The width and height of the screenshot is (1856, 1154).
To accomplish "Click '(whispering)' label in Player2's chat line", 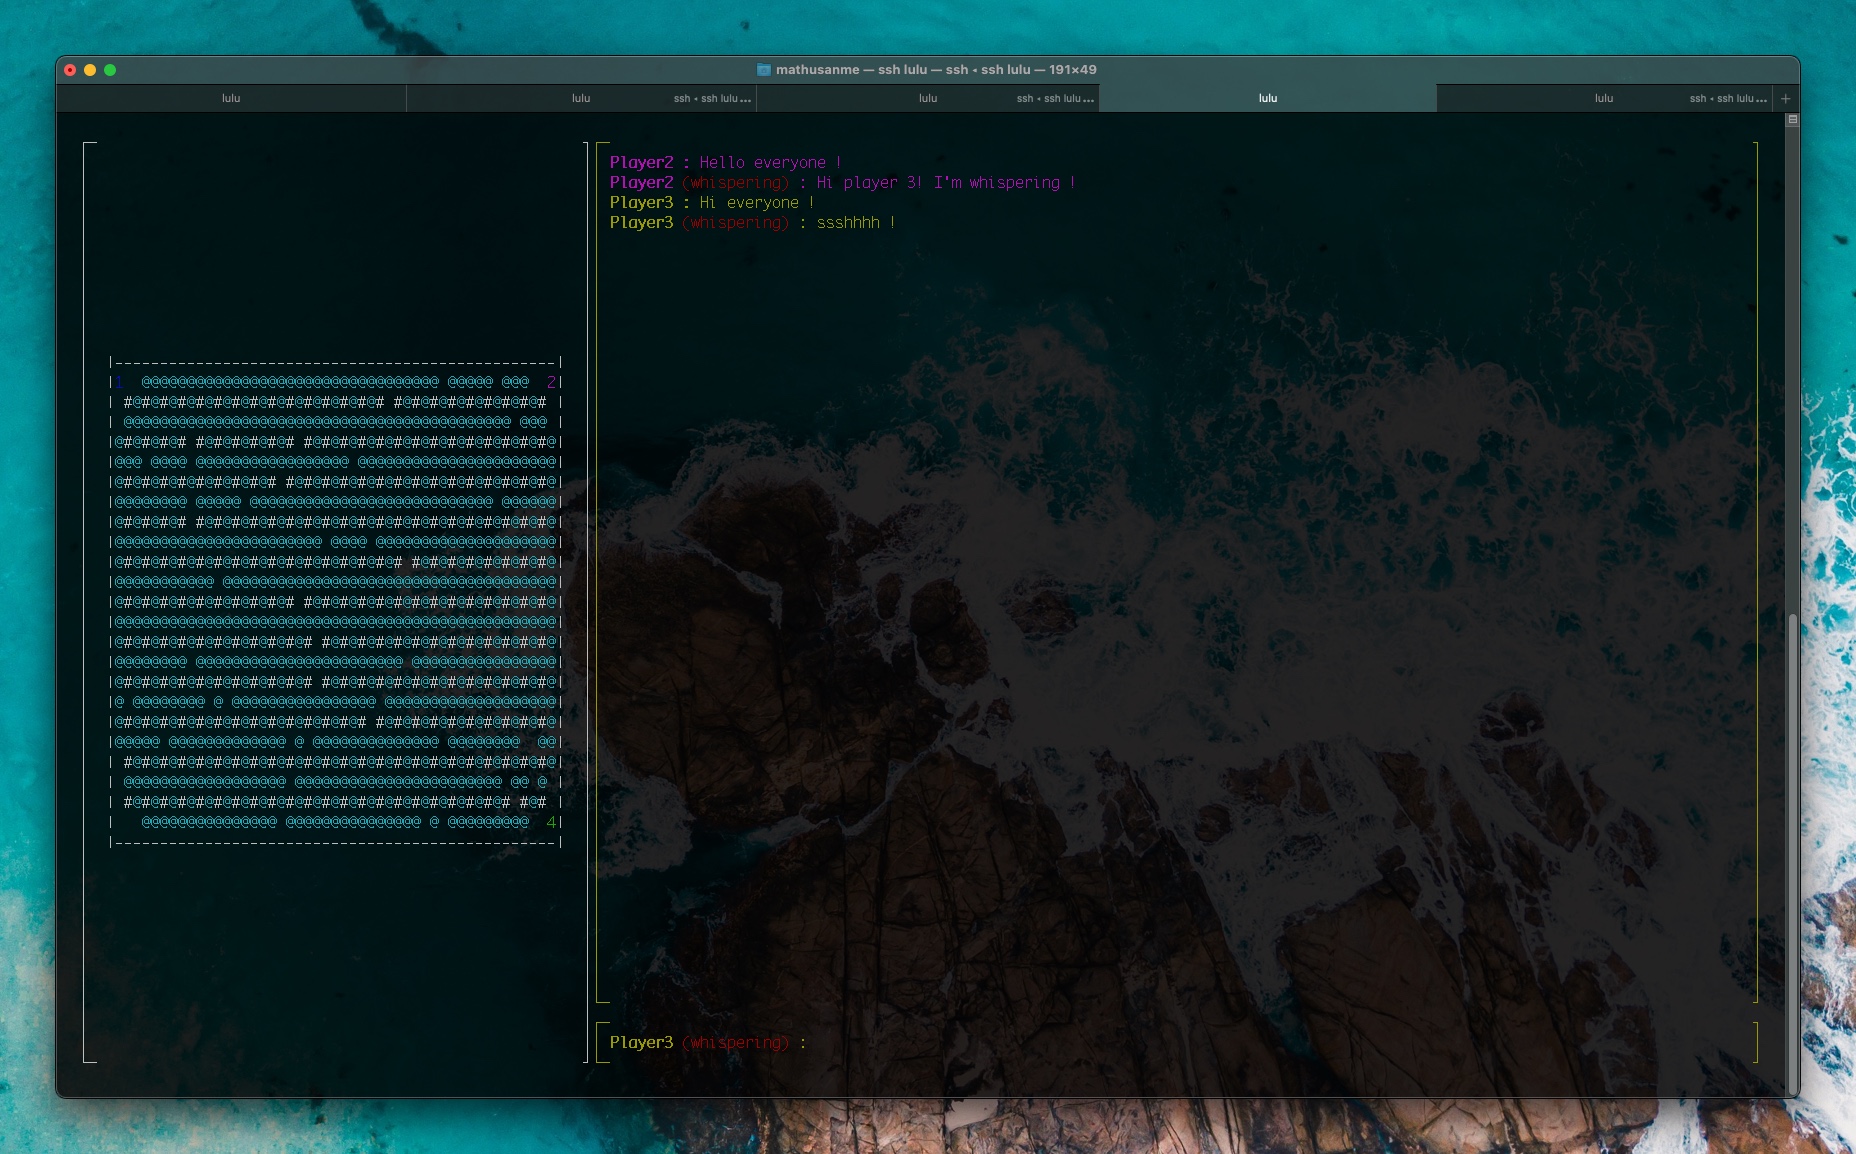I will click(736, 182).
